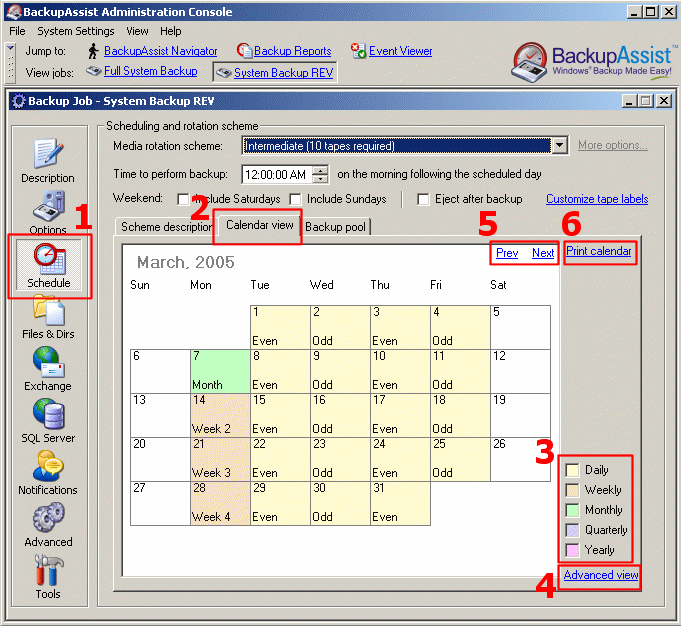The image size is (681, 626).
Task: Click Customize tape labels link
Action: pos(597,199)
